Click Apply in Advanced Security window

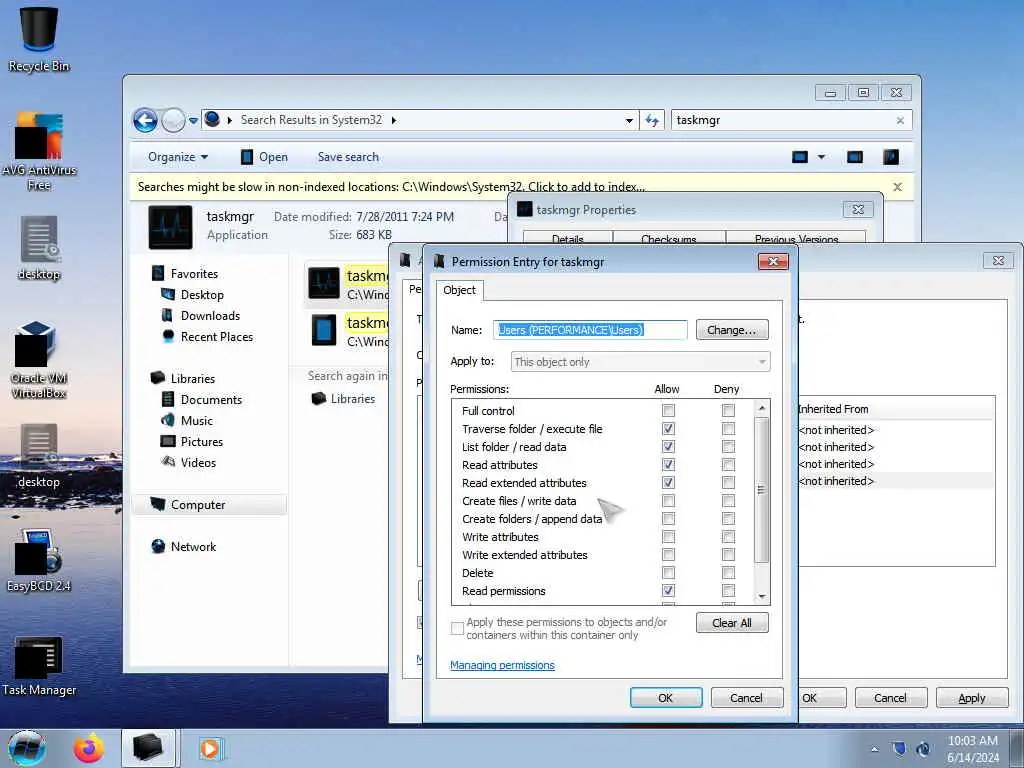coord(971,698)
